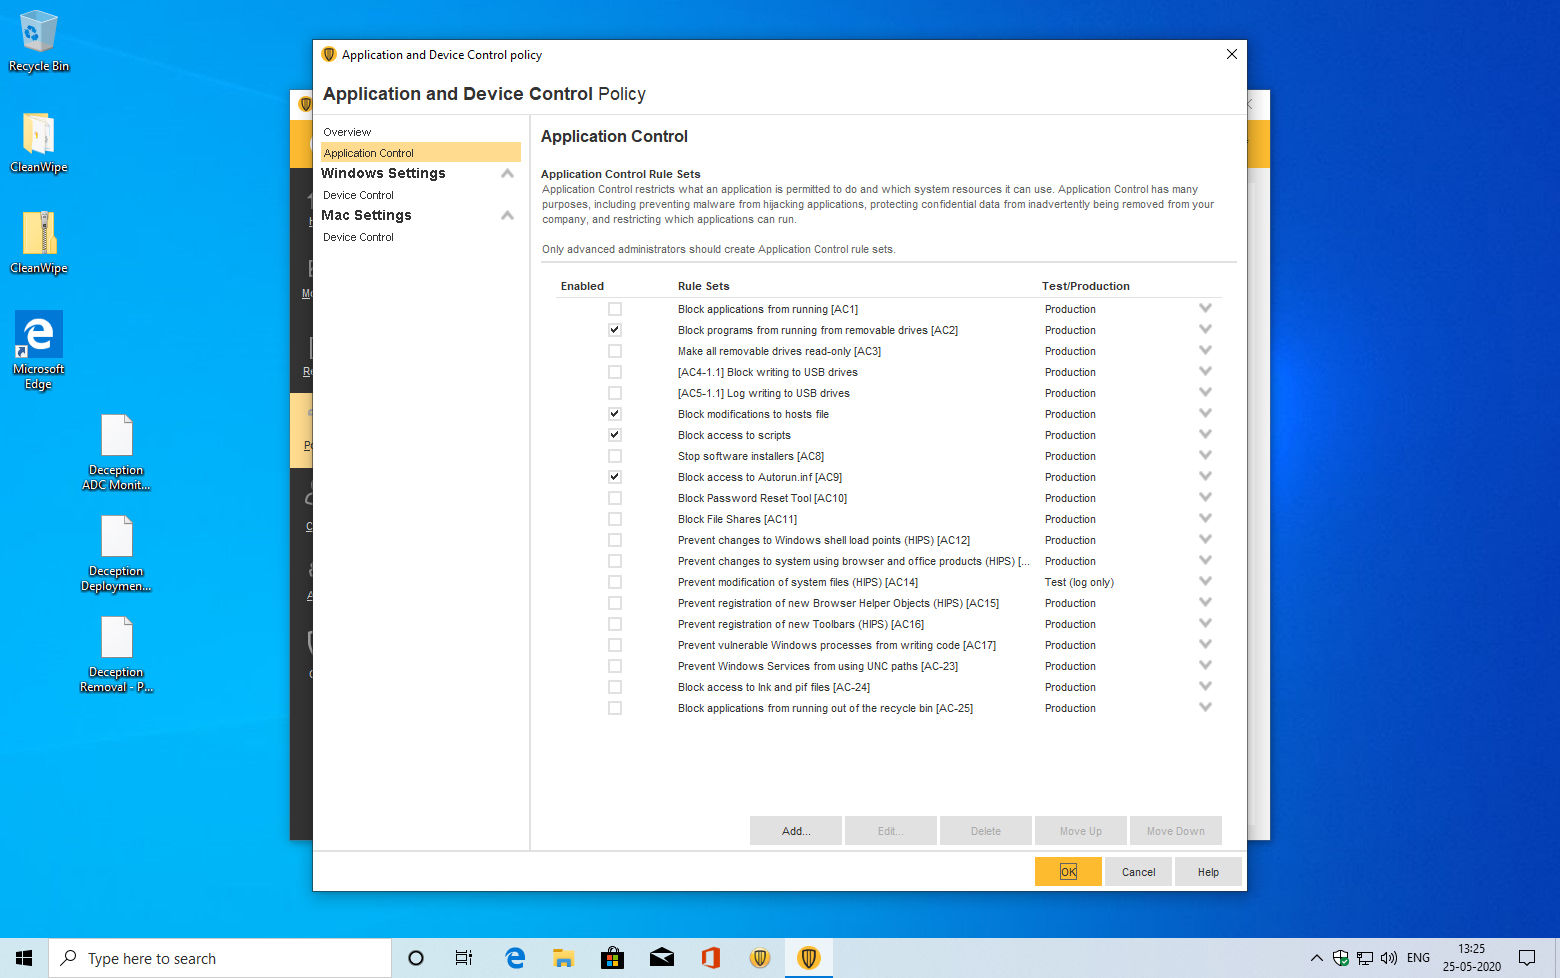Open mode dropdown for Block applications [AC1]
Viewport: 1560px width, 978px height.
(1205, 308)
